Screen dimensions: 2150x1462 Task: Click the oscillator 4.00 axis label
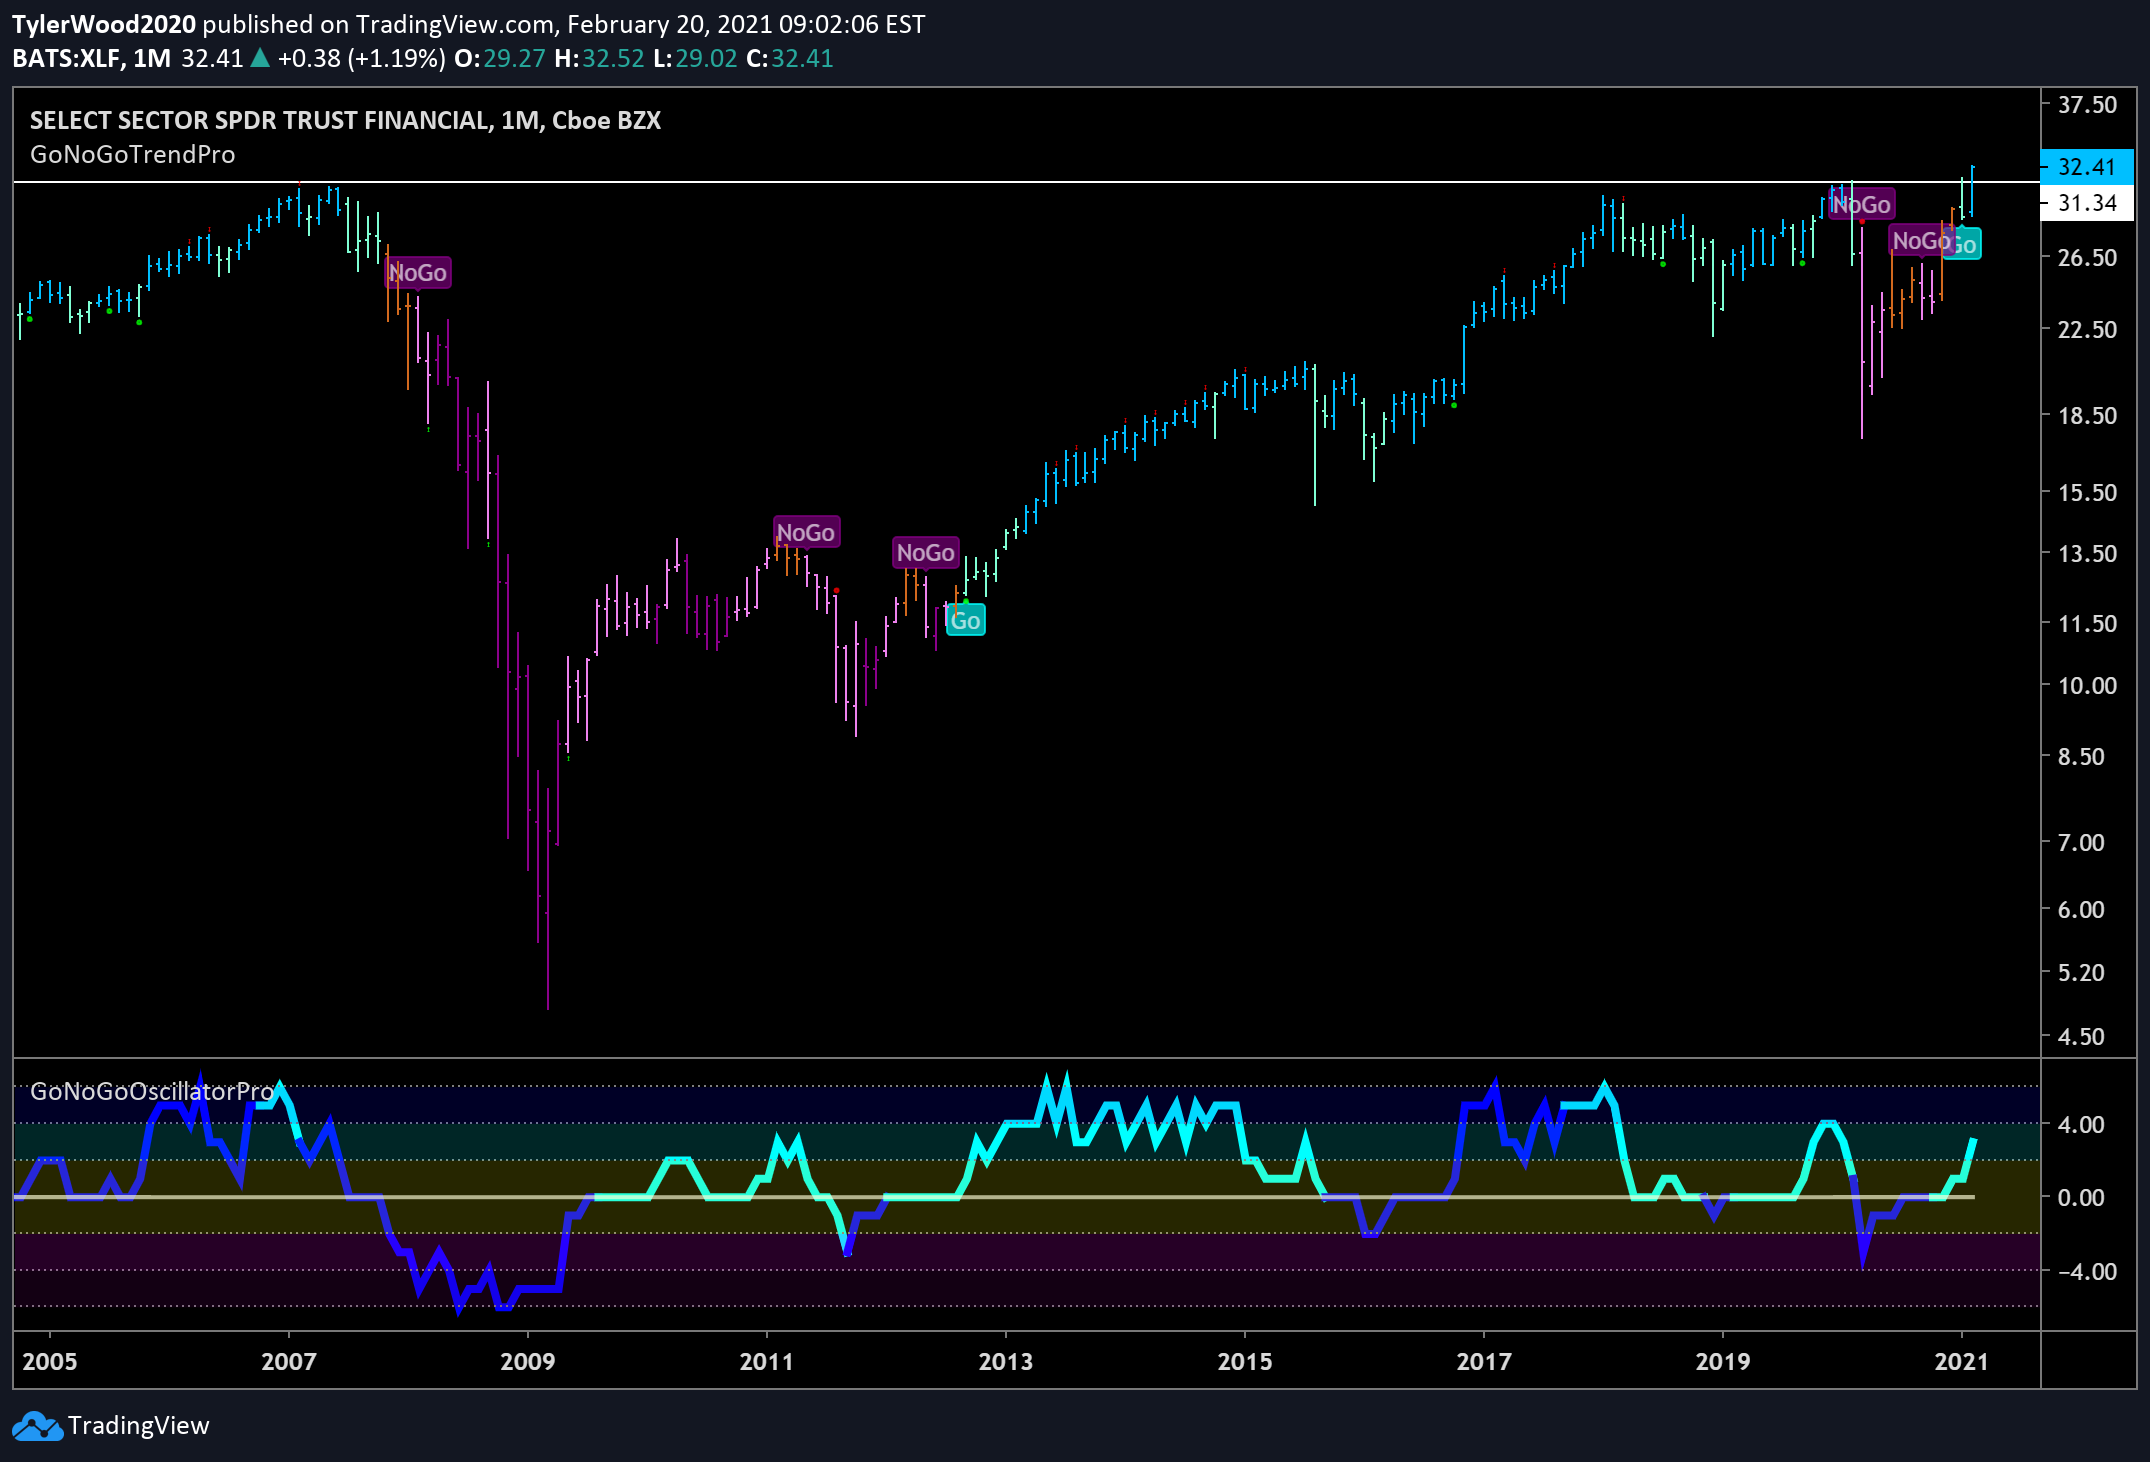pos(2081,1124)
